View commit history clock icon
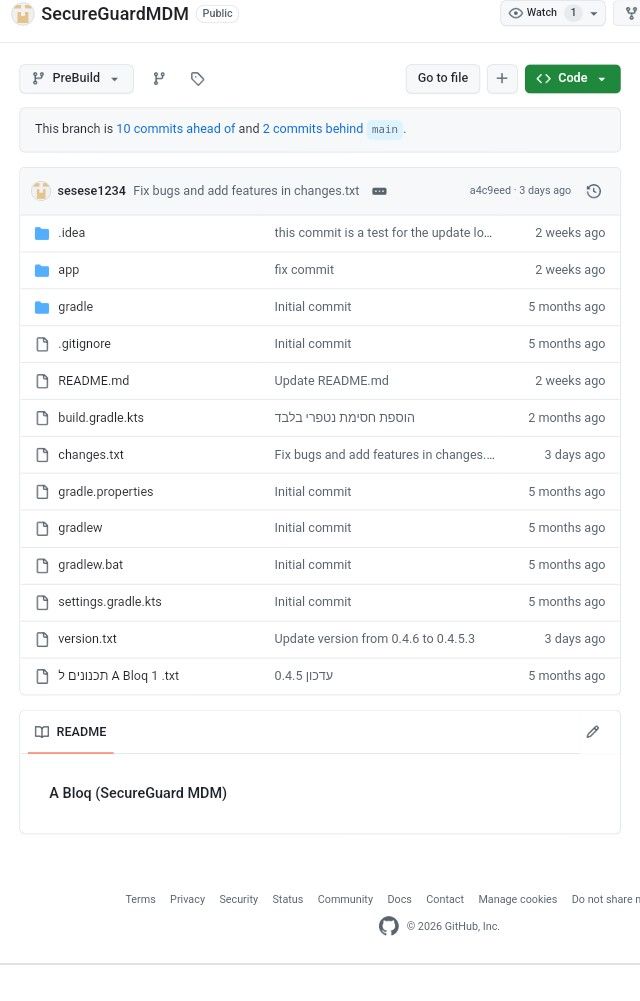This screenshot has height=1001, width=640. click(x=594, y=191)
